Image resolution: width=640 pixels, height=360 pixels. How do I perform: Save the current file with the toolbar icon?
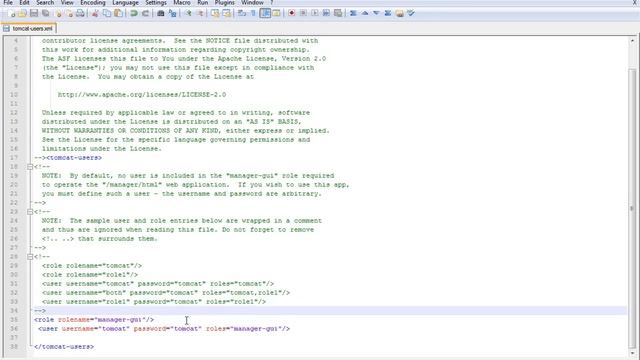coord(34,13)
